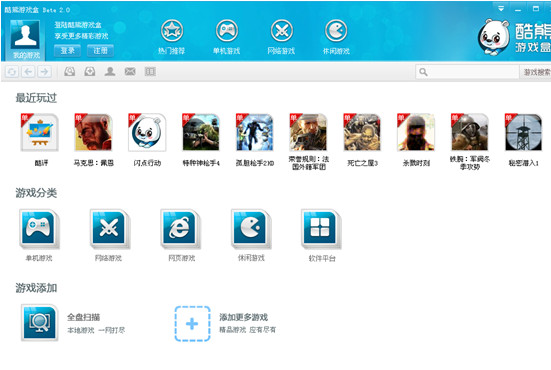Image resolution: width=551 pixels, height=370 pixels.
Task: Click 添加更多游戏 plus box
Action: [x=192, y=324]
